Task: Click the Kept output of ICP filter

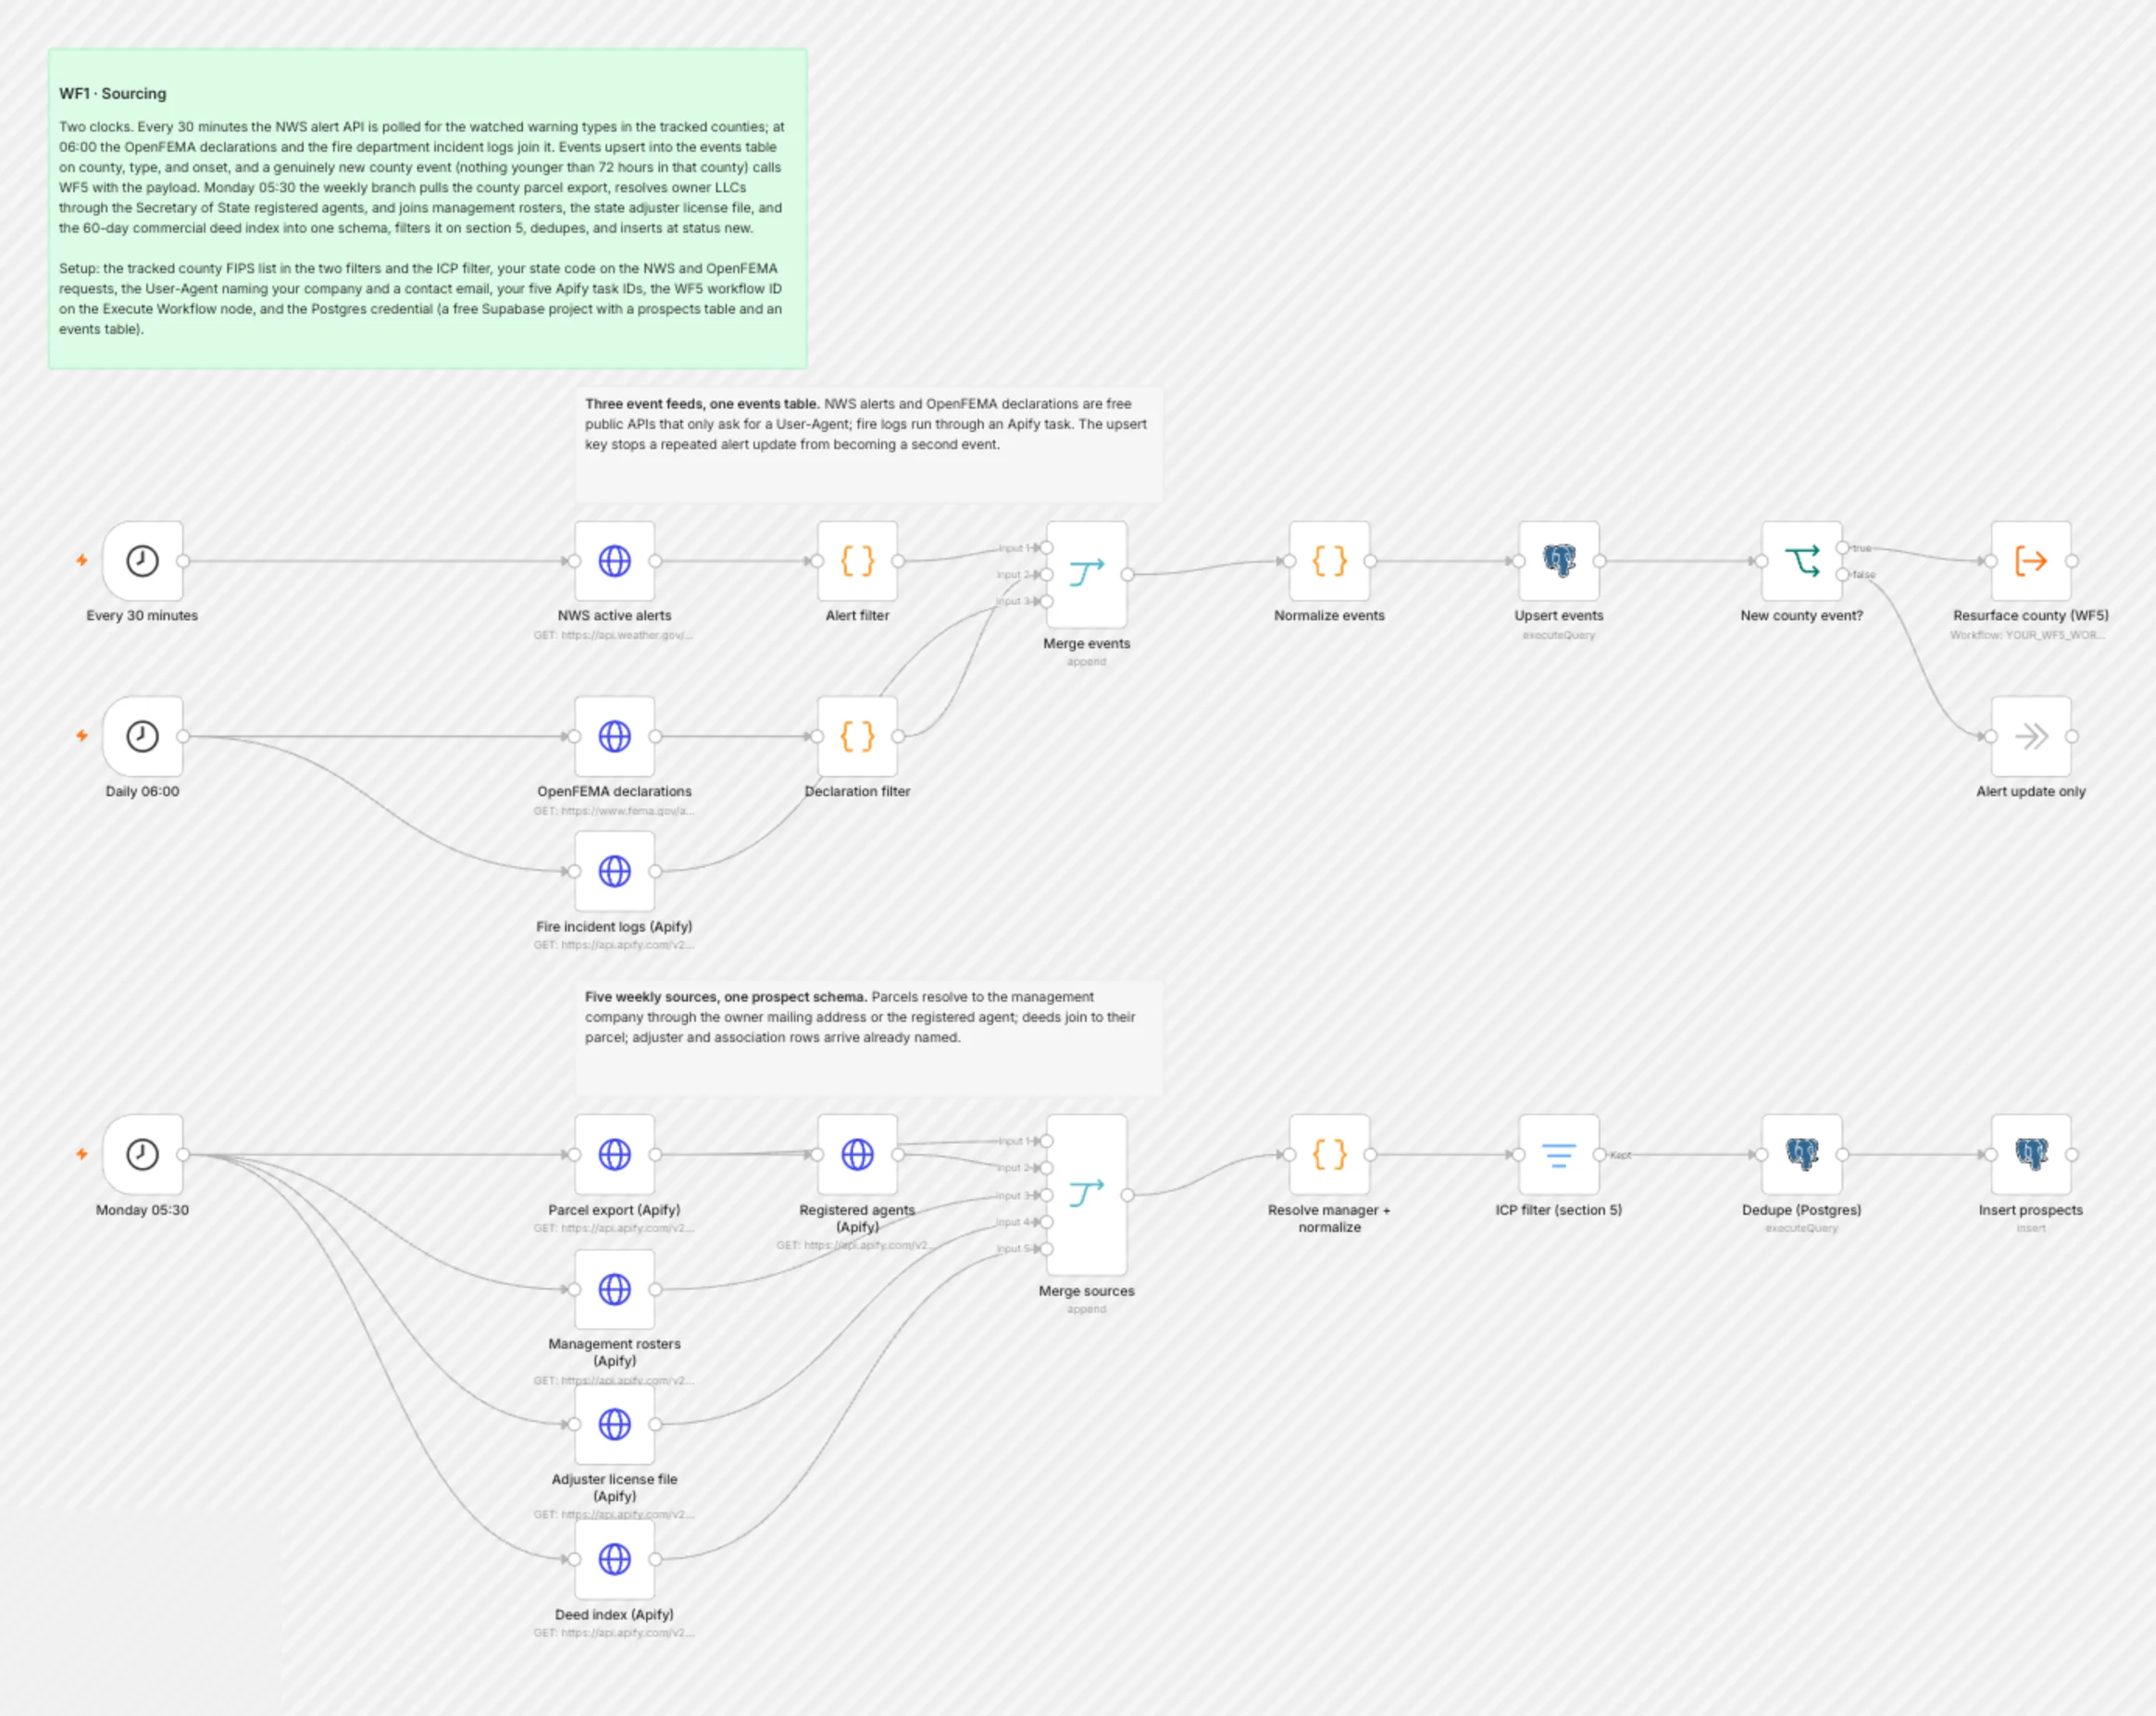Action: point(1600,1154)
